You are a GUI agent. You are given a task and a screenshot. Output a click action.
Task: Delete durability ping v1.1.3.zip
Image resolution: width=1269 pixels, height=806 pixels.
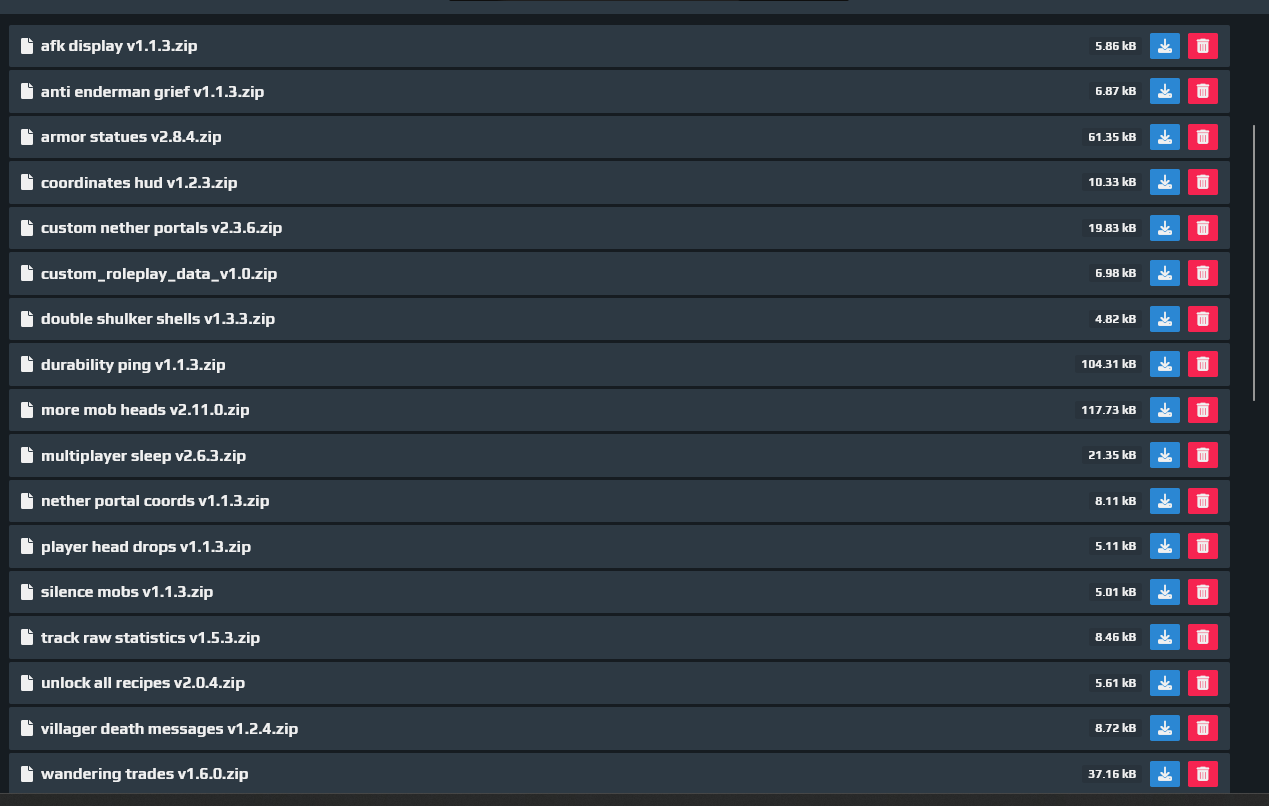[x=1202, y=364]
